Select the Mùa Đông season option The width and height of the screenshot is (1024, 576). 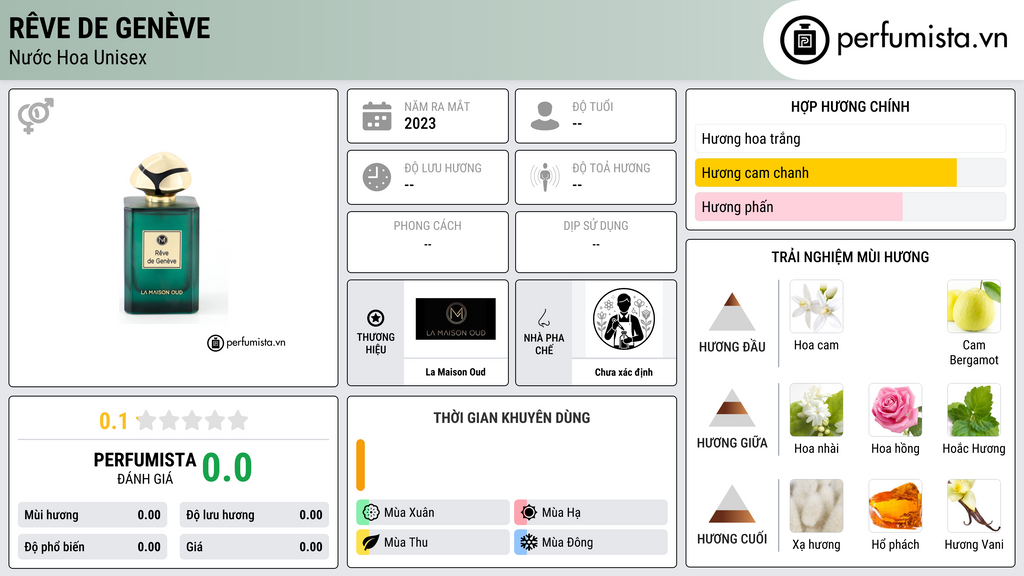pyautogui.click(x=591, y=542)
